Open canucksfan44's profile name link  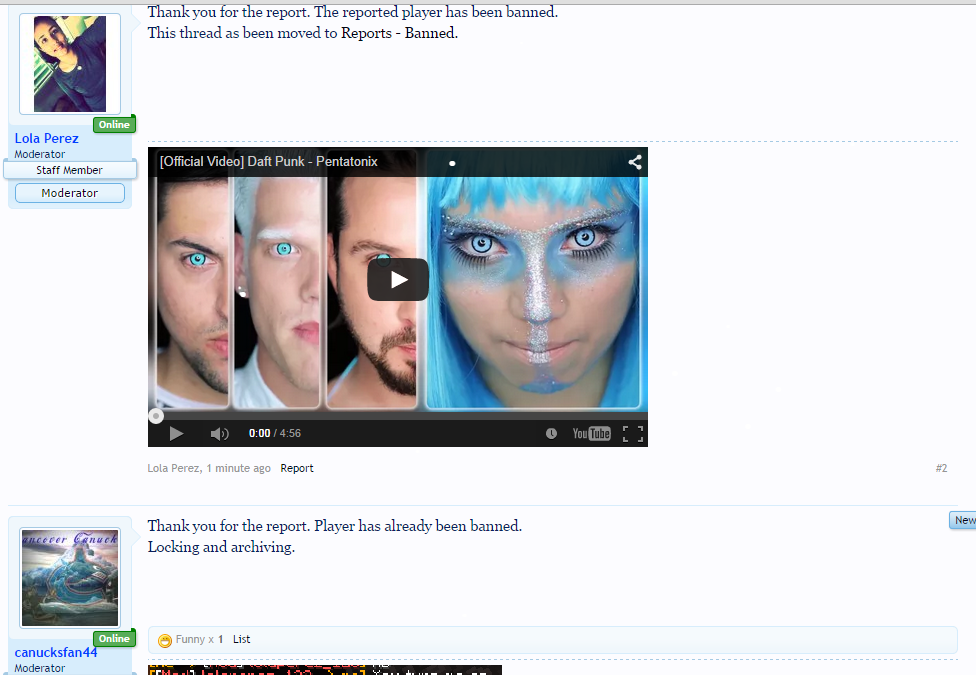[56, 652]
